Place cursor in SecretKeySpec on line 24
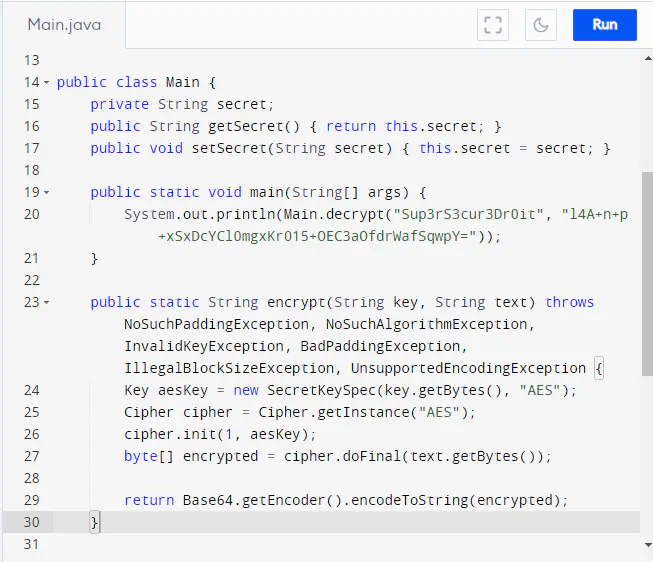 pyautogui.click(x=321, y=390)
